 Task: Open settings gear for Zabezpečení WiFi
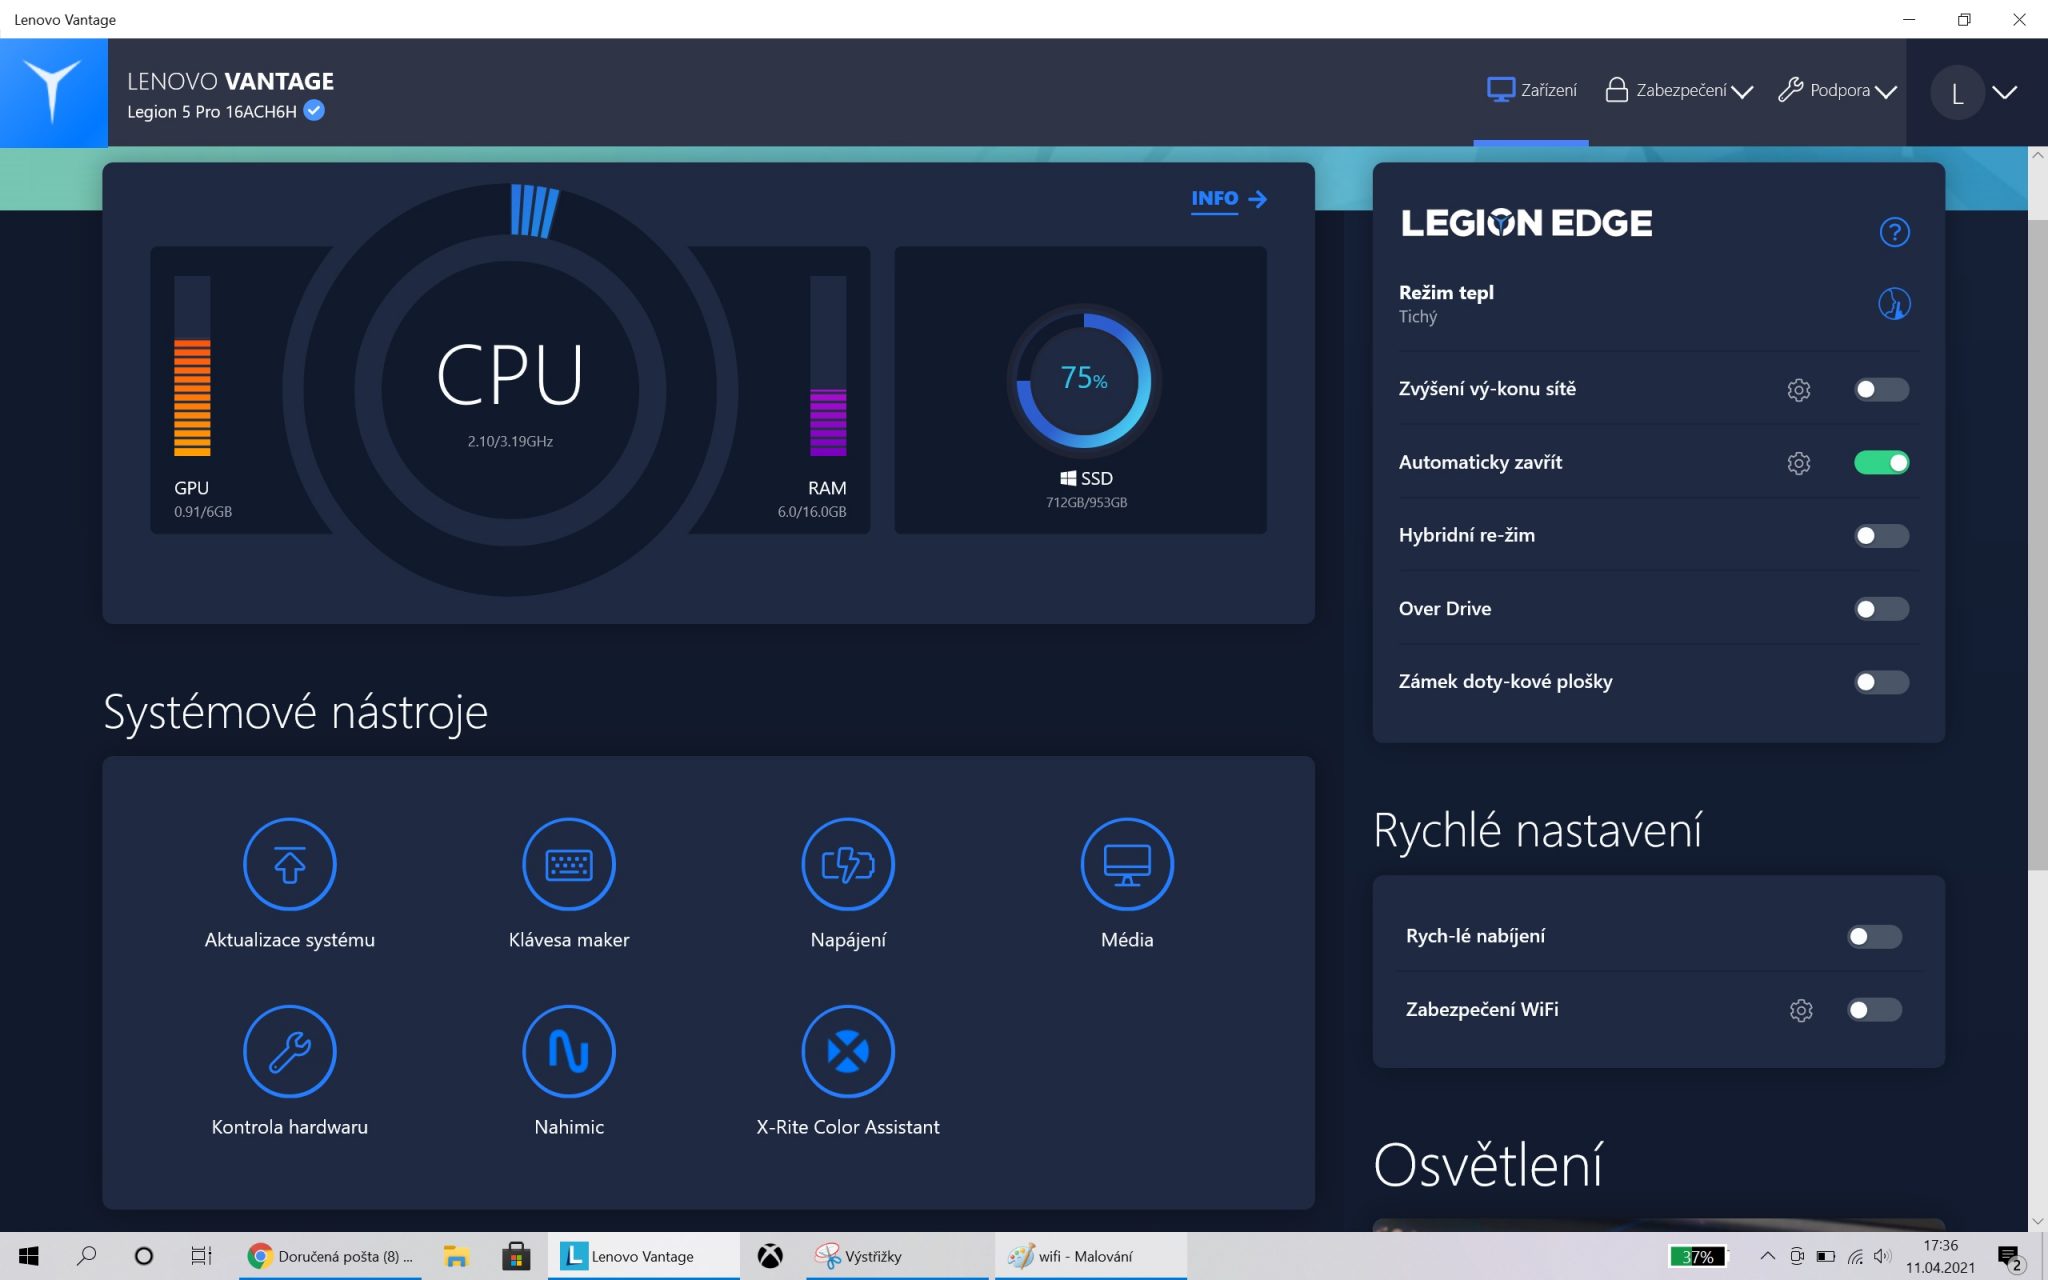(x=1800, y=1010)
